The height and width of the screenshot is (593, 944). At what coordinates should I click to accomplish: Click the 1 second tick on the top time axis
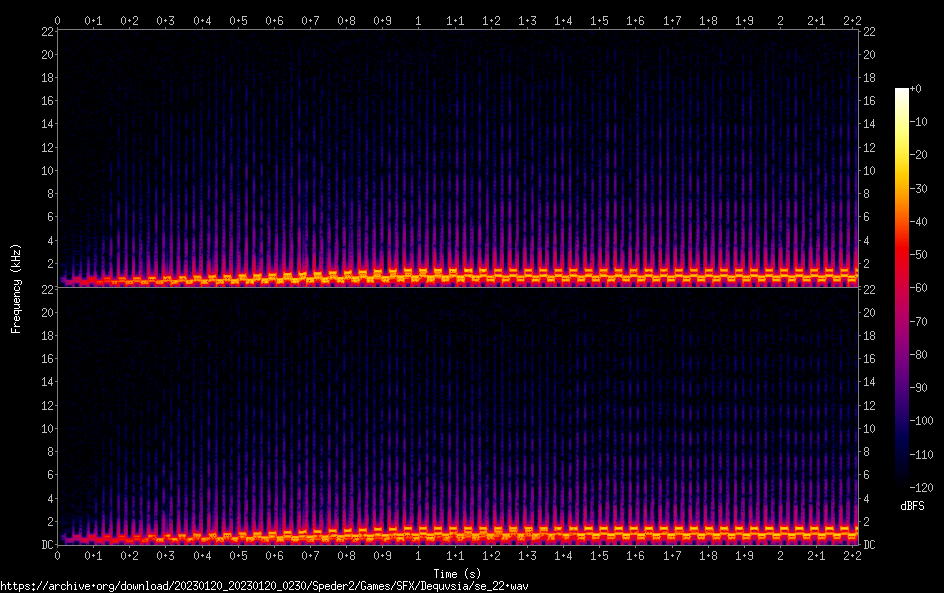coord(418,20)
